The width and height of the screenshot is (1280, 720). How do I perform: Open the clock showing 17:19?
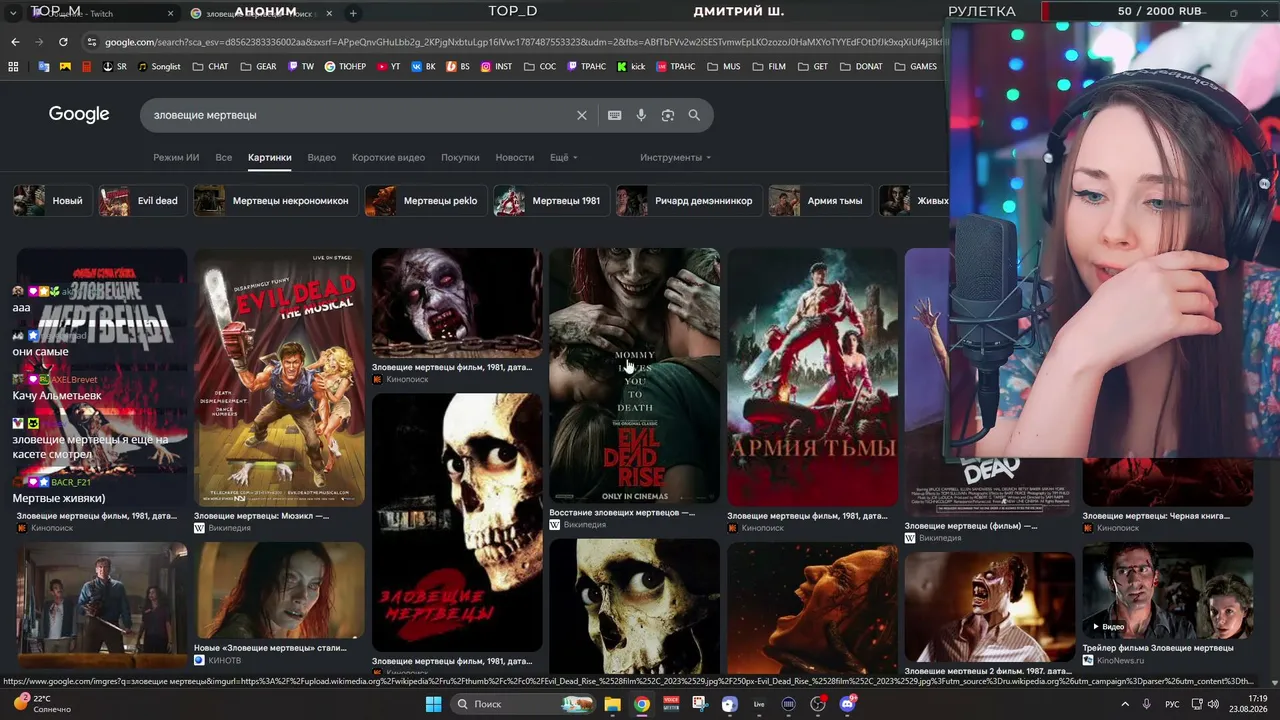click(x=1249, y=704)
